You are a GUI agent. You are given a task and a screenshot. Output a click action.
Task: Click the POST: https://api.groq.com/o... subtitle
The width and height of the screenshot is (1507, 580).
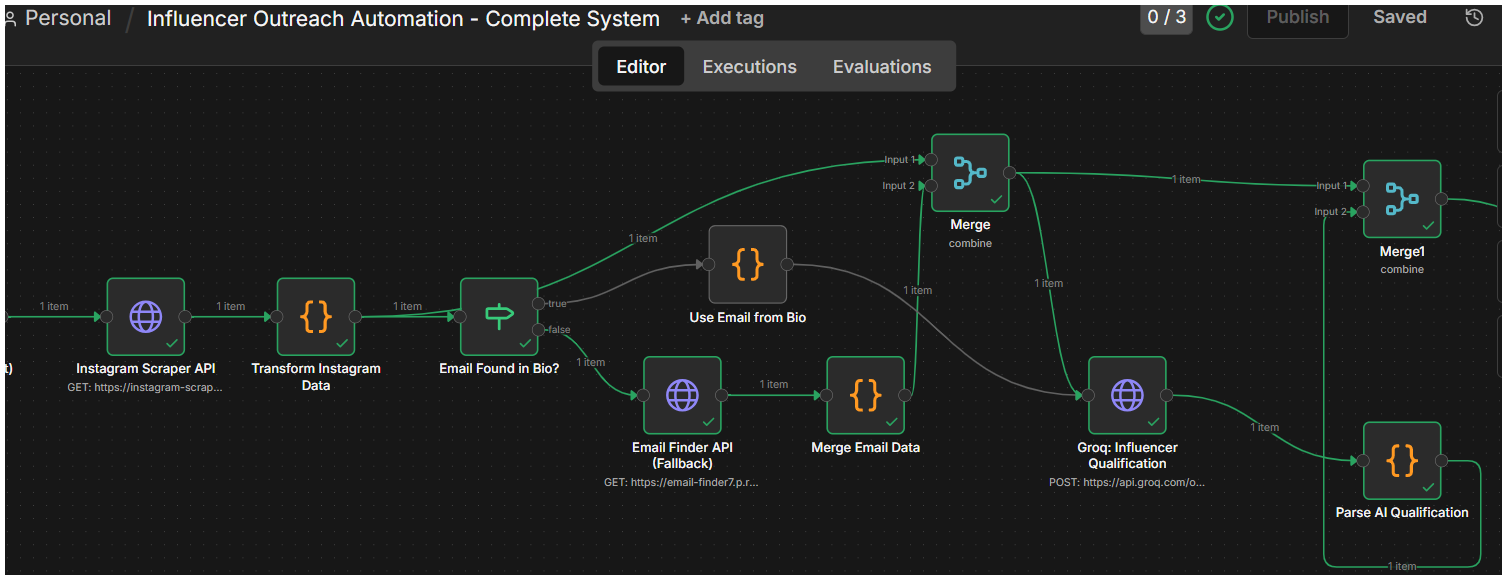[1127, 482]
